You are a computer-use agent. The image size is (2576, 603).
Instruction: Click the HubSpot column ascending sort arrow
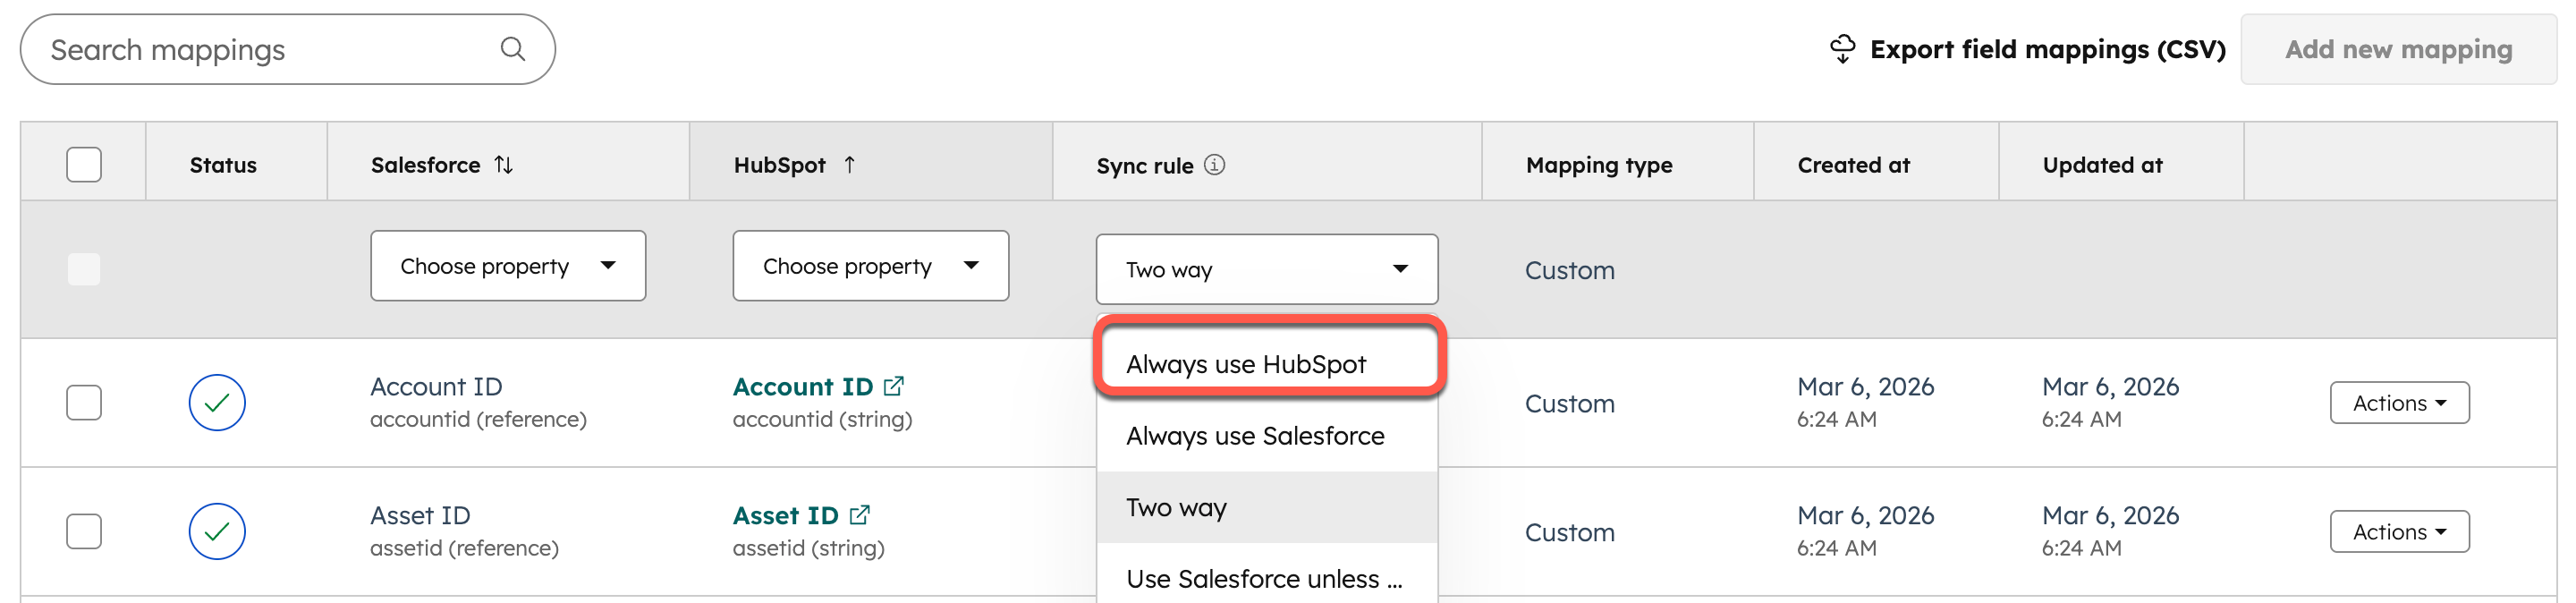coord(849,164)
